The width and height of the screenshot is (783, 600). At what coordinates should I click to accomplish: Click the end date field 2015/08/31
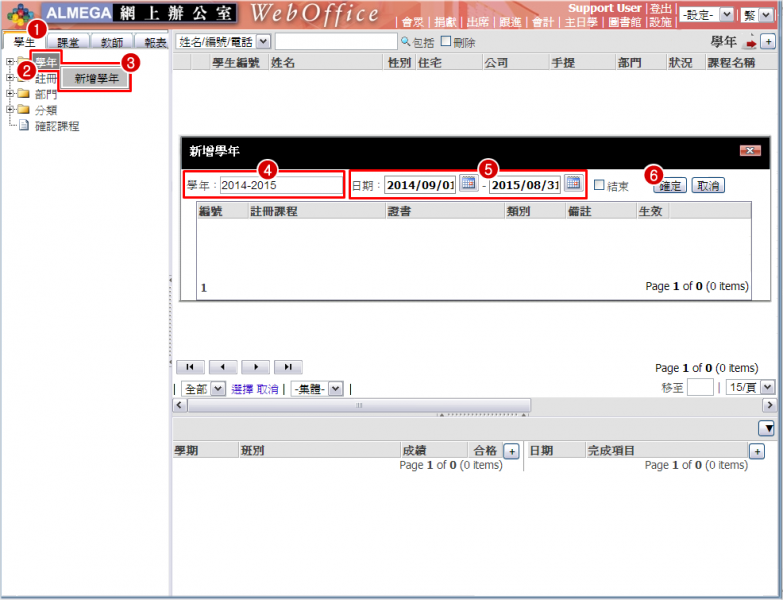(525, 185)
